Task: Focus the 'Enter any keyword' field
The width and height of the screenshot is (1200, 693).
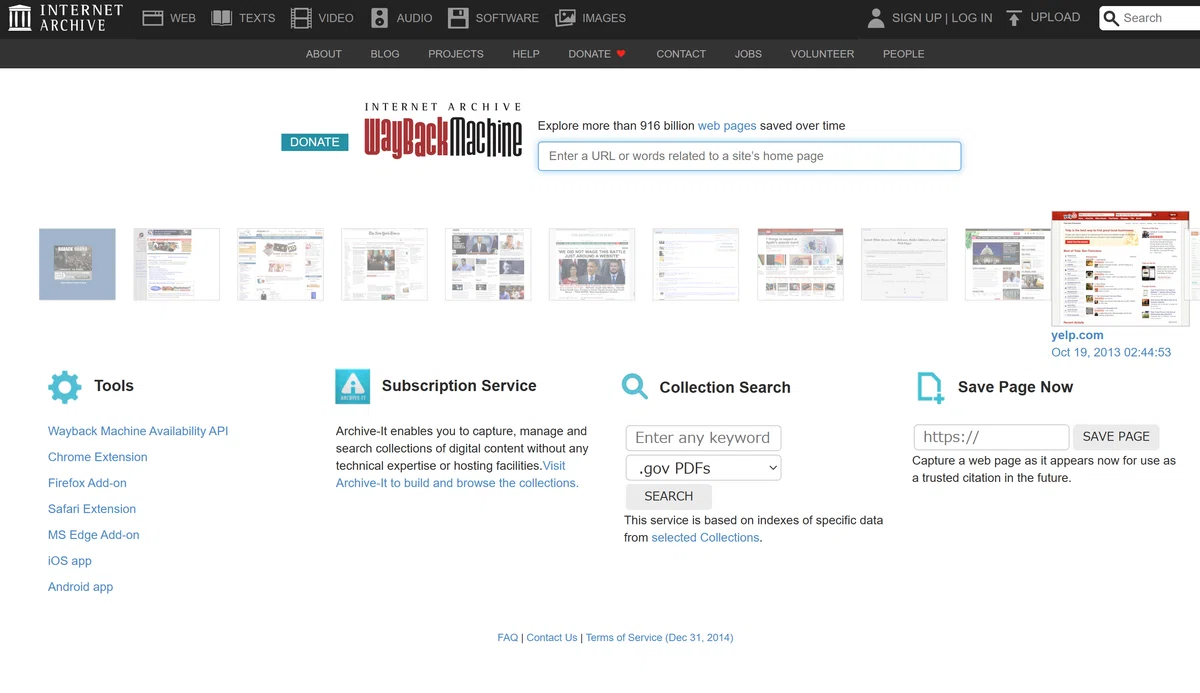Action: (703, 438)
